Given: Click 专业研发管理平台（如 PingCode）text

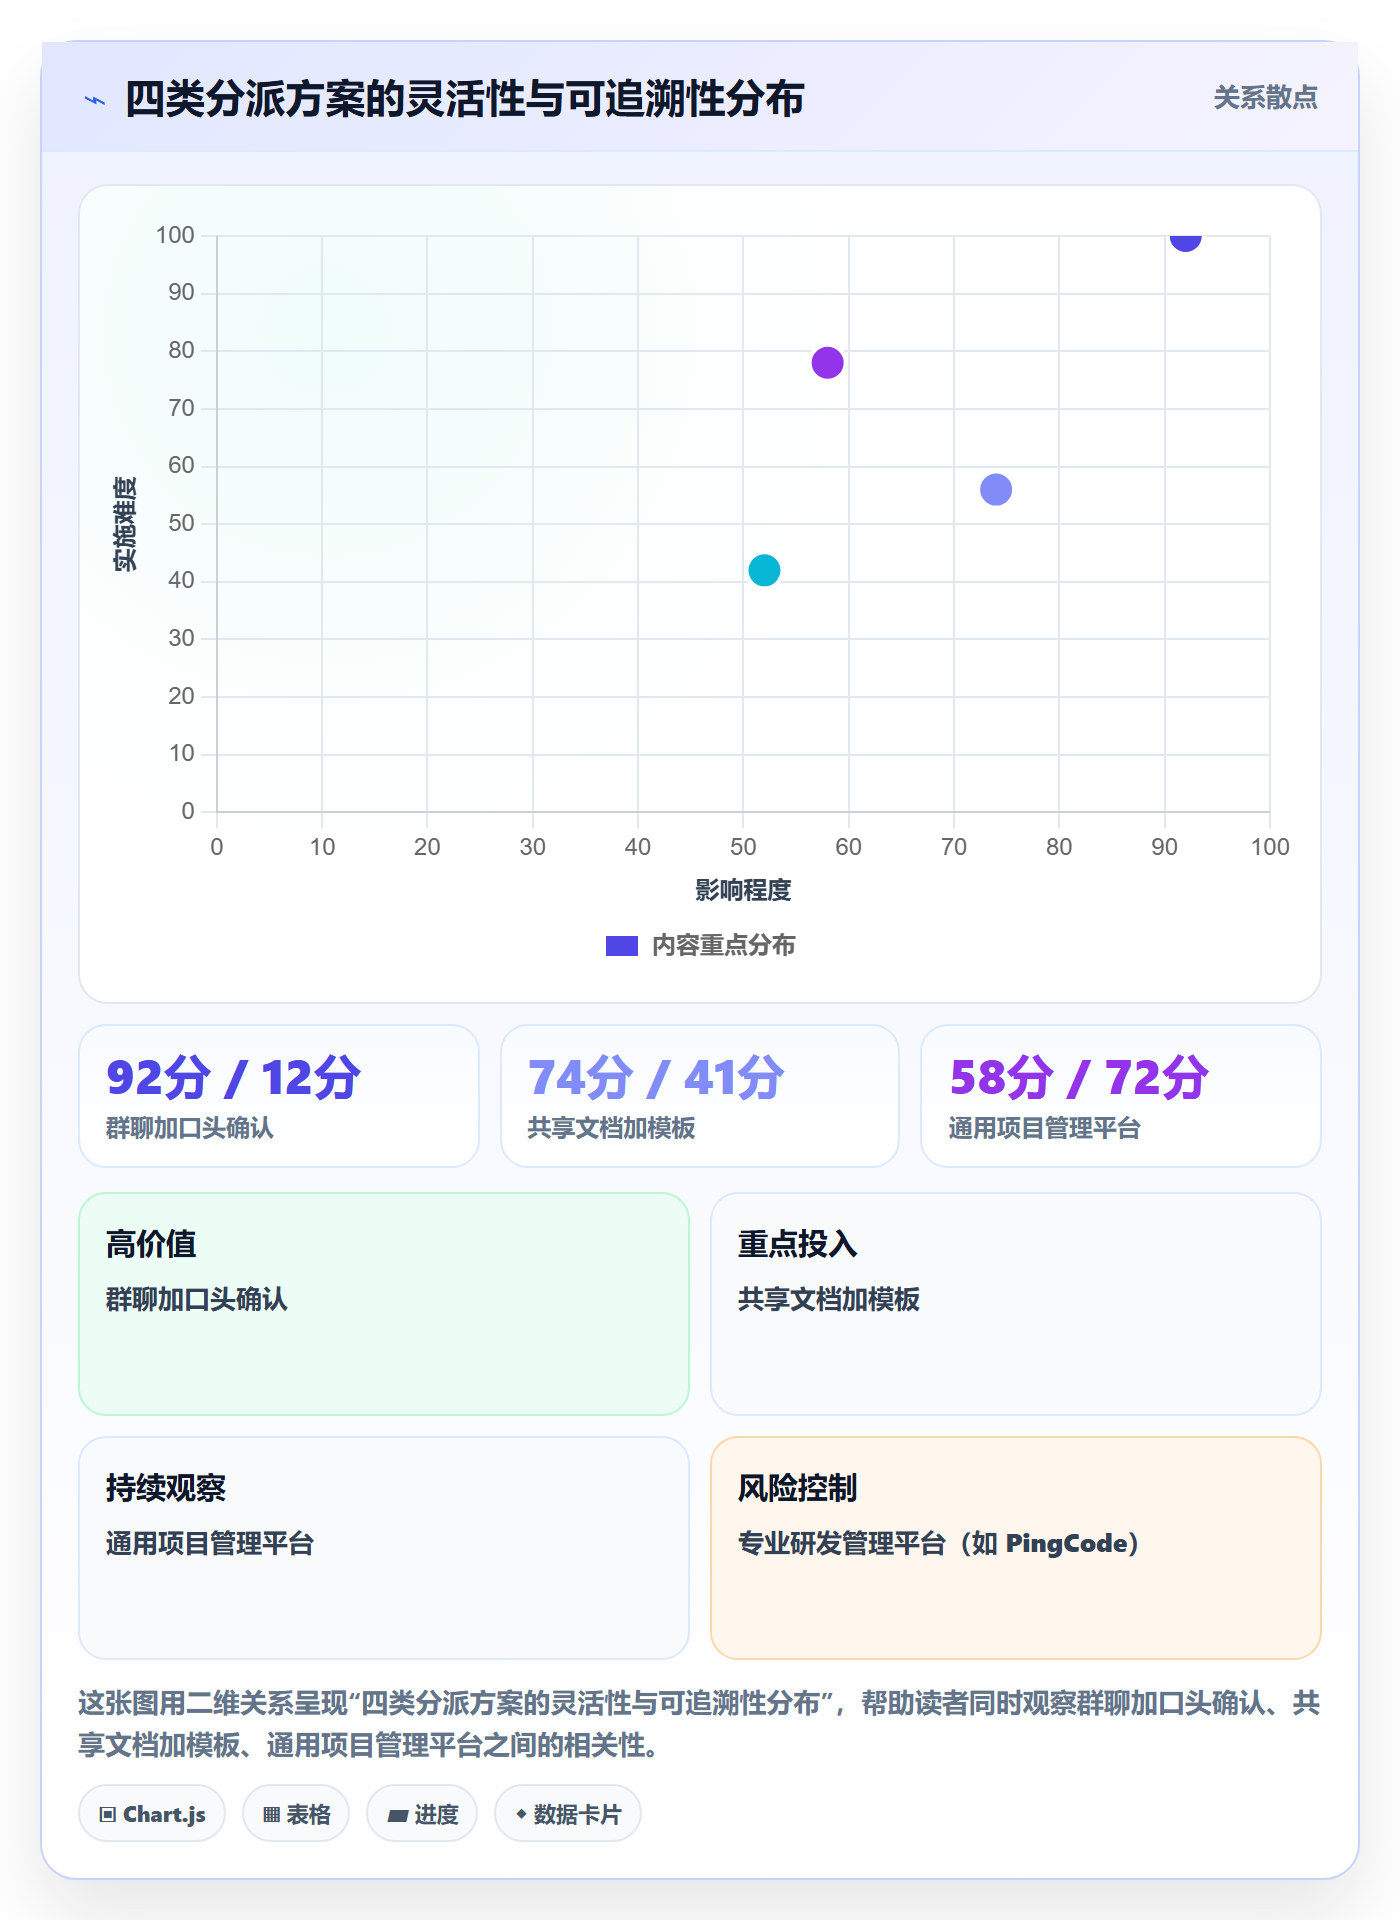Looking at the screenshot, I should click(939, 1543).
